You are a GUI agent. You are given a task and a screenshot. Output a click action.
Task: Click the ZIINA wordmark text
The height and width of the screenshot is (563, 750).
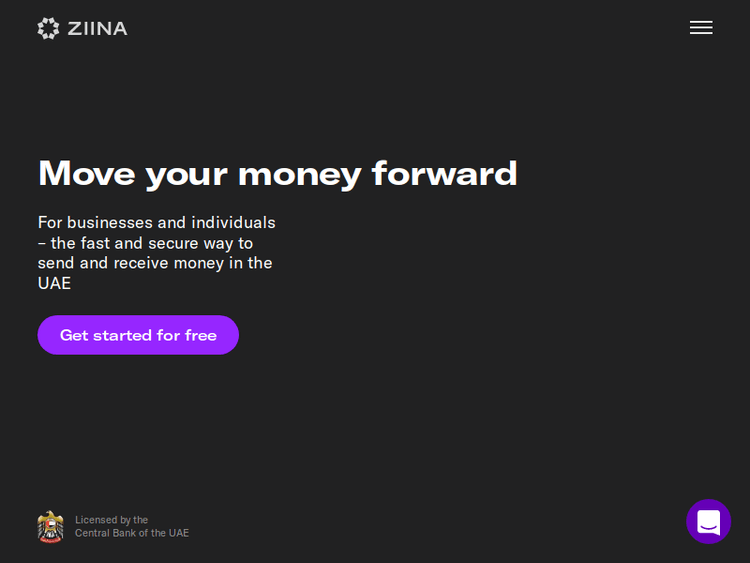(98, 28)
